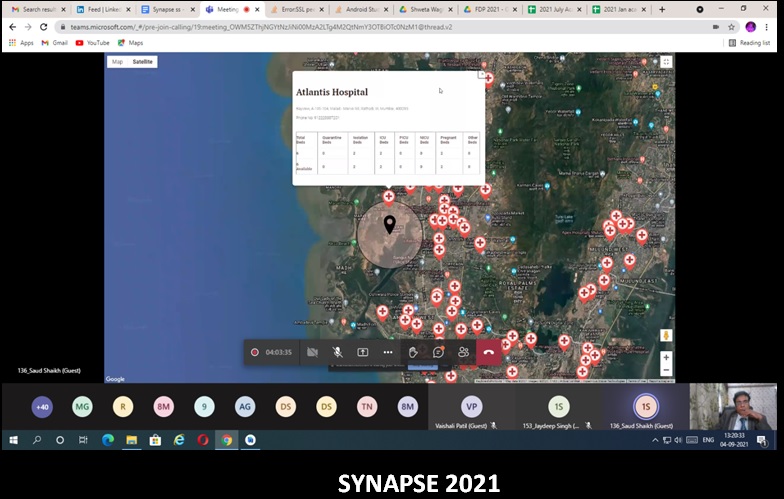
Task: Go forward in the browser
Action: pyautogui.click(x=28, y=26)
